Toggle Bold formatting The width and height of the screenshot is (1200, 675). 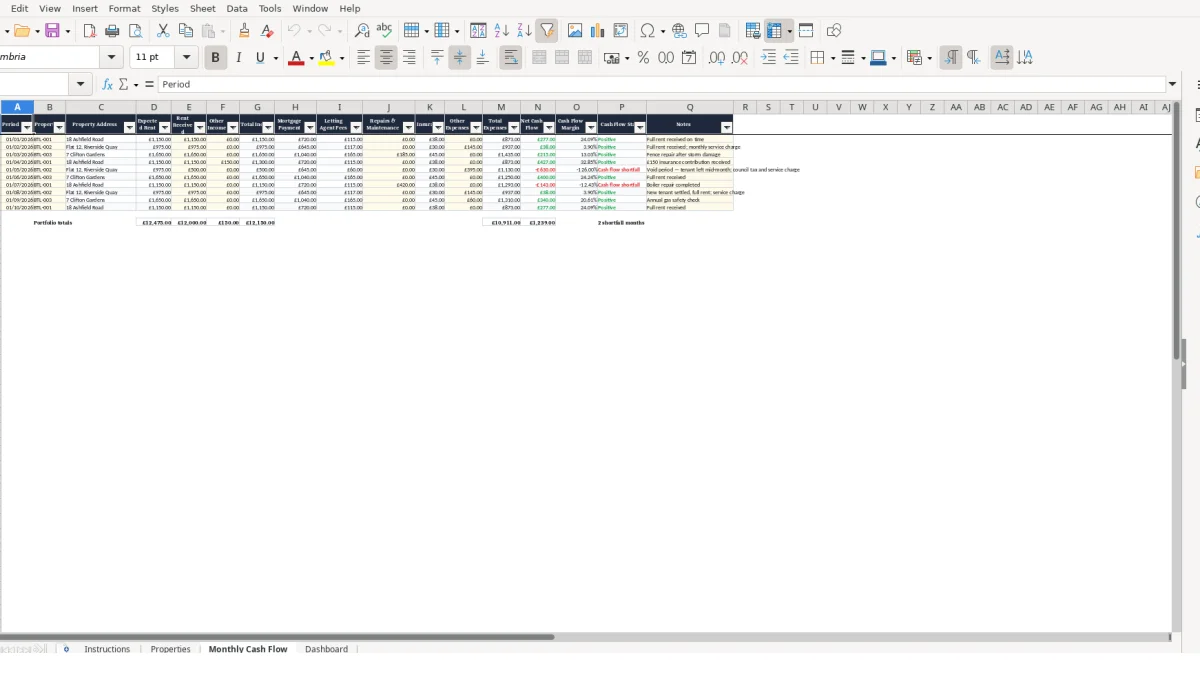tap(214, 58)
